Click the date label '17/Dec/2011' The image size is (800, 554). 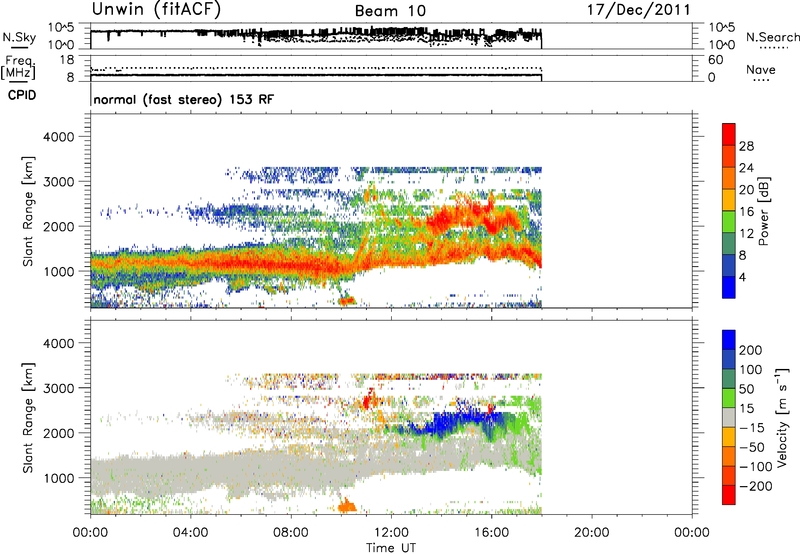(638, 10)
